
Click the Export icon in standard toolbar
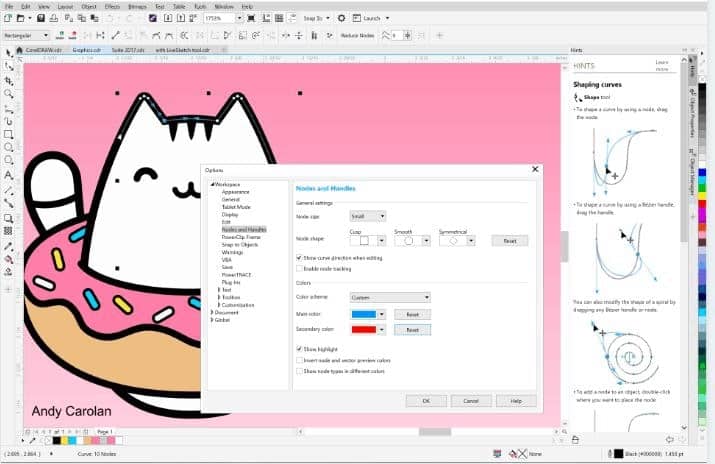(x=181, y=18)
